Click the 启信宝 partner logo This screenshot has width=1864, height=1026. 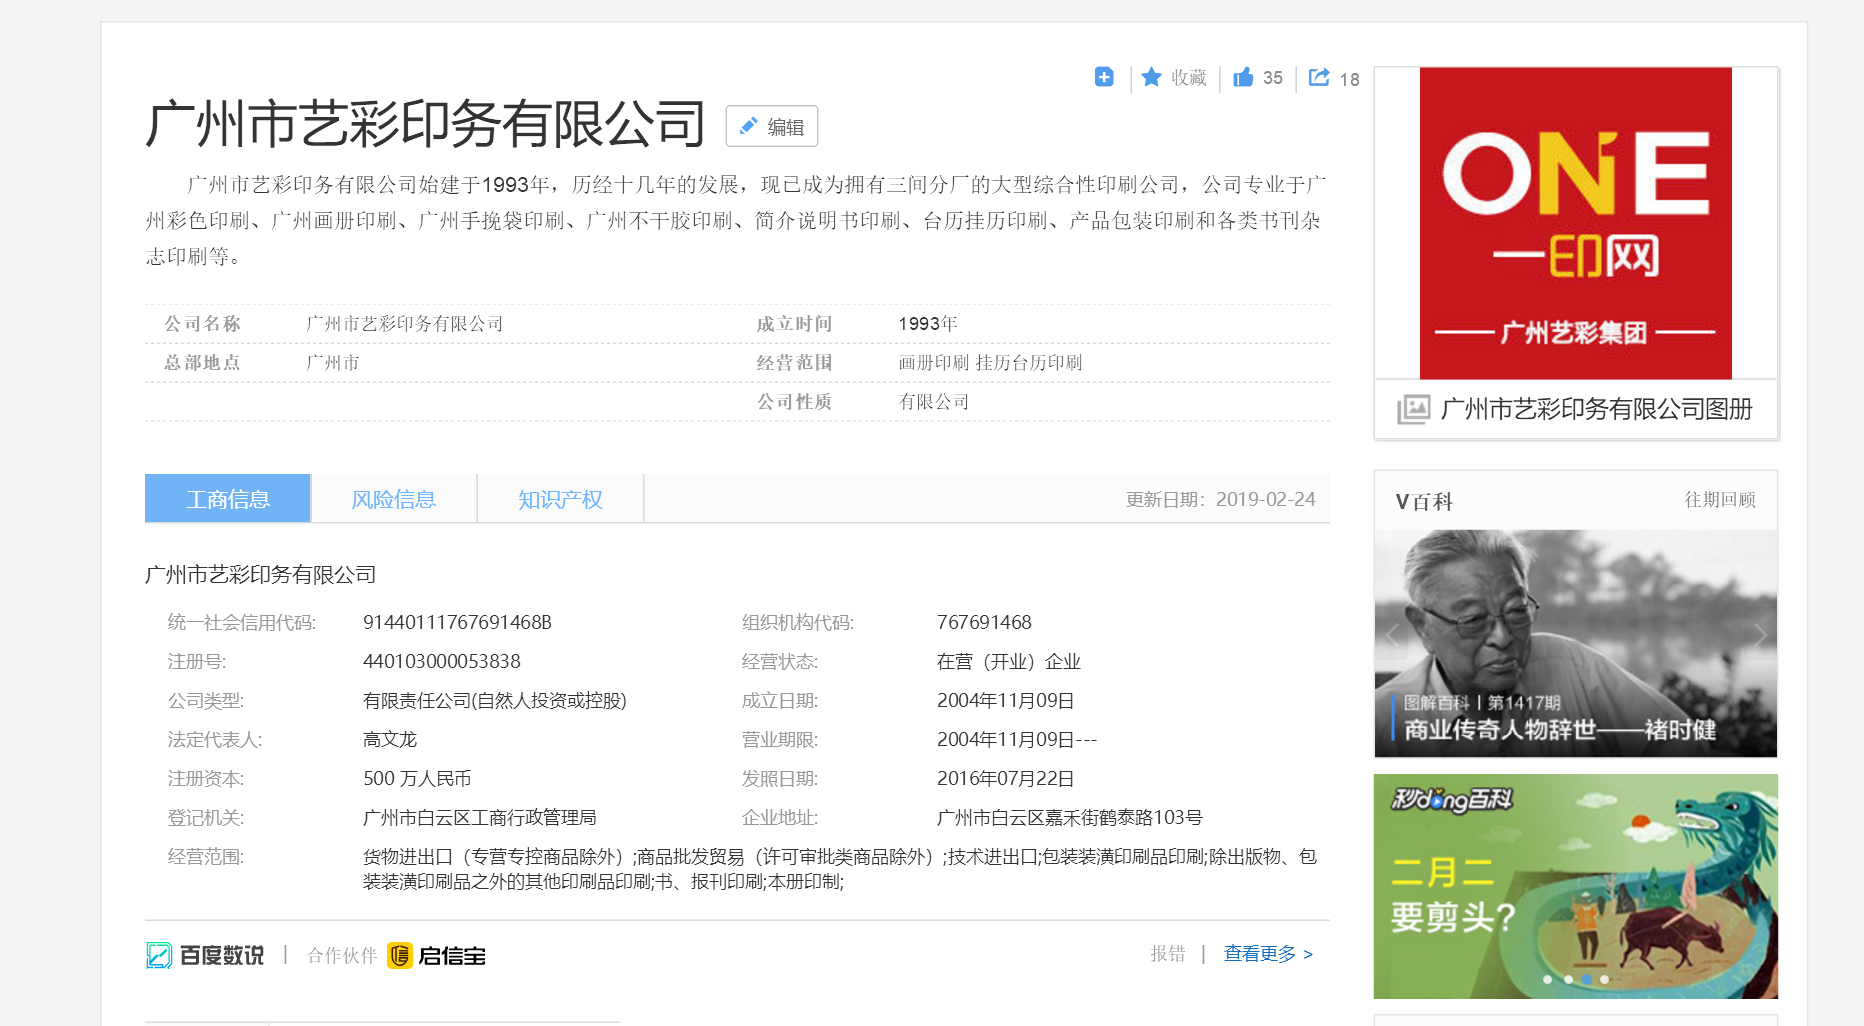436,956
